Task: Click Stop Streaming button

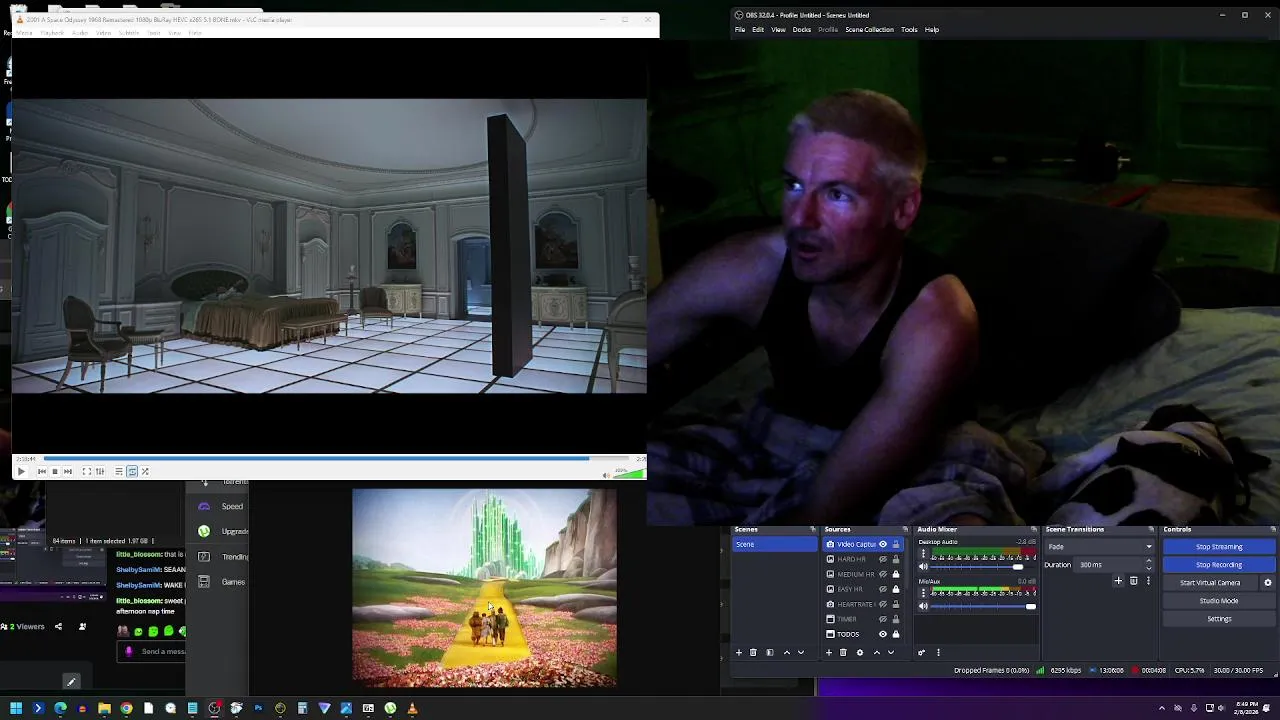Action: (x=1219, y=547)
